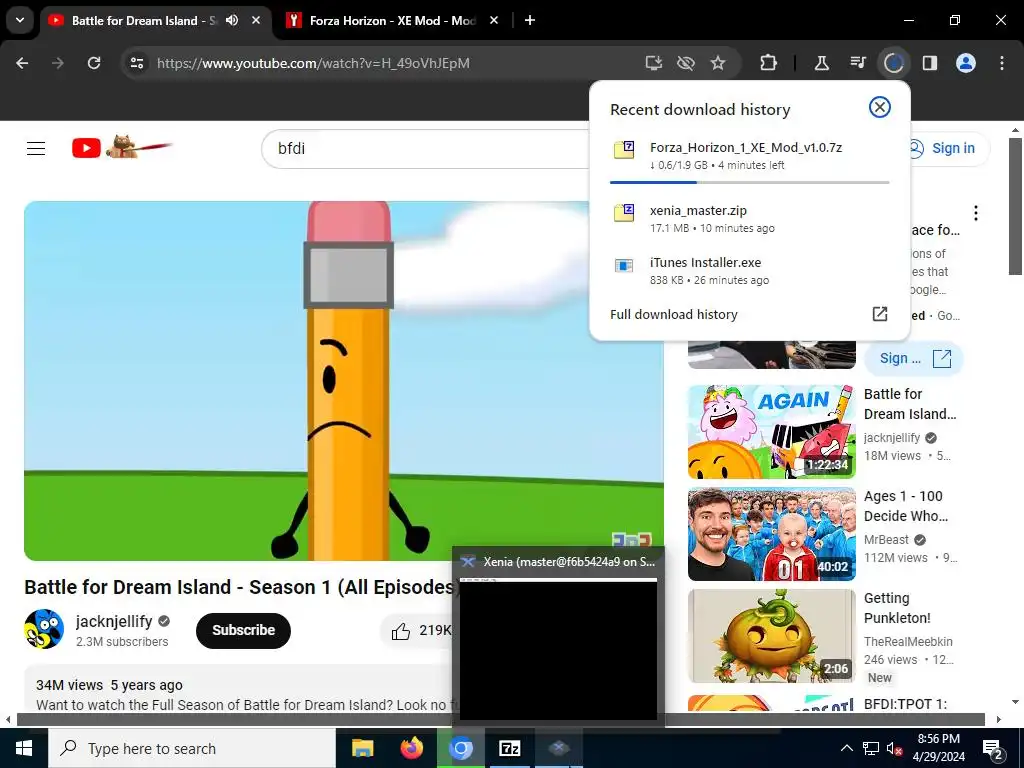Screen dimensions: 1024x768
Task: Open the Extensions puzzle icon
Action: (769, 63)
